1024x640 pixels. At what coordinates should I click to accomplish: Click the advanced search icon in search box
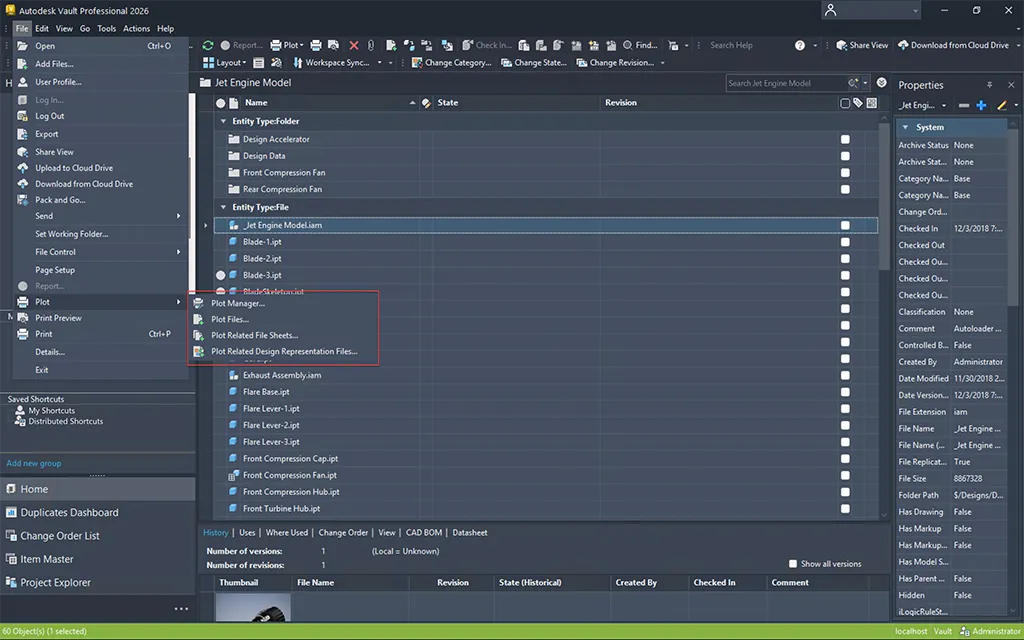(853, 83)
